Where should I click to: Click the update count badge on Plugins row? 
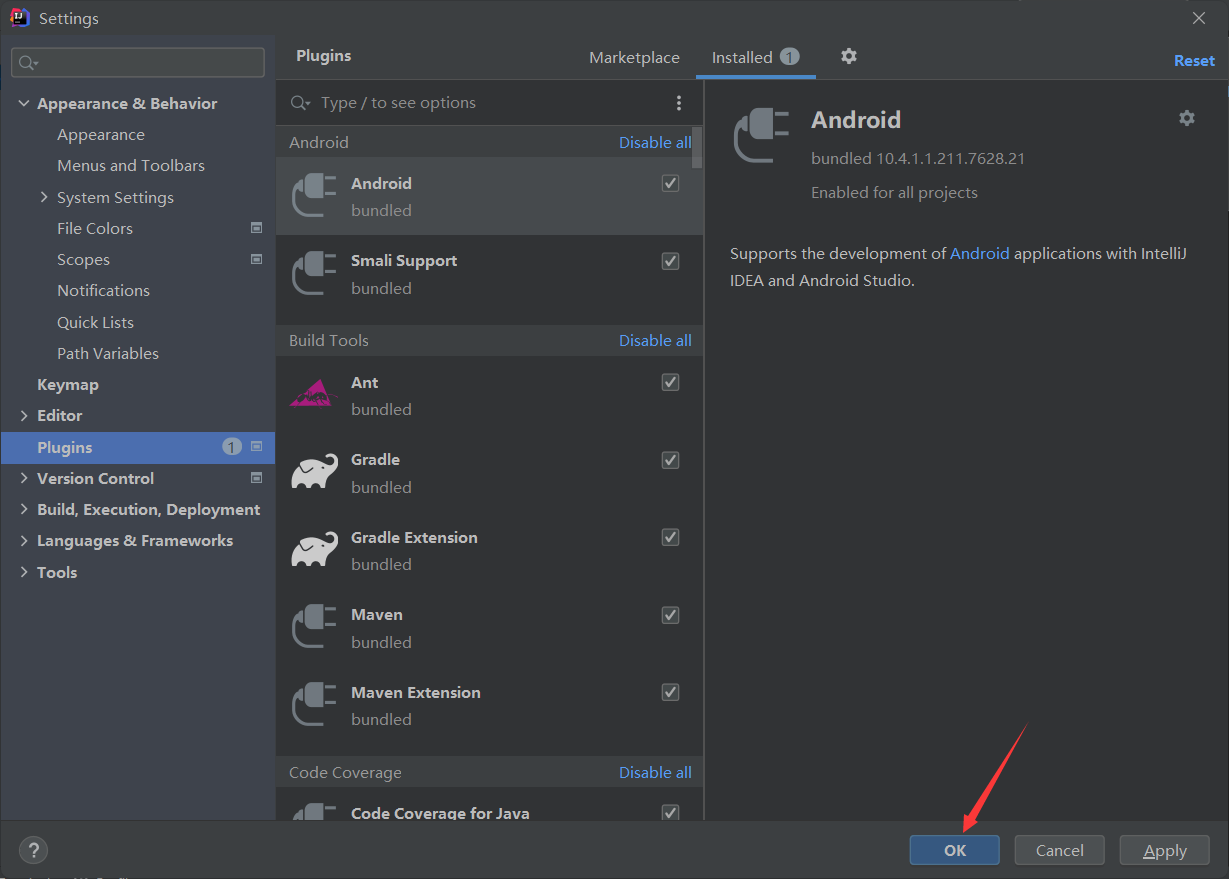click(232, 447)
